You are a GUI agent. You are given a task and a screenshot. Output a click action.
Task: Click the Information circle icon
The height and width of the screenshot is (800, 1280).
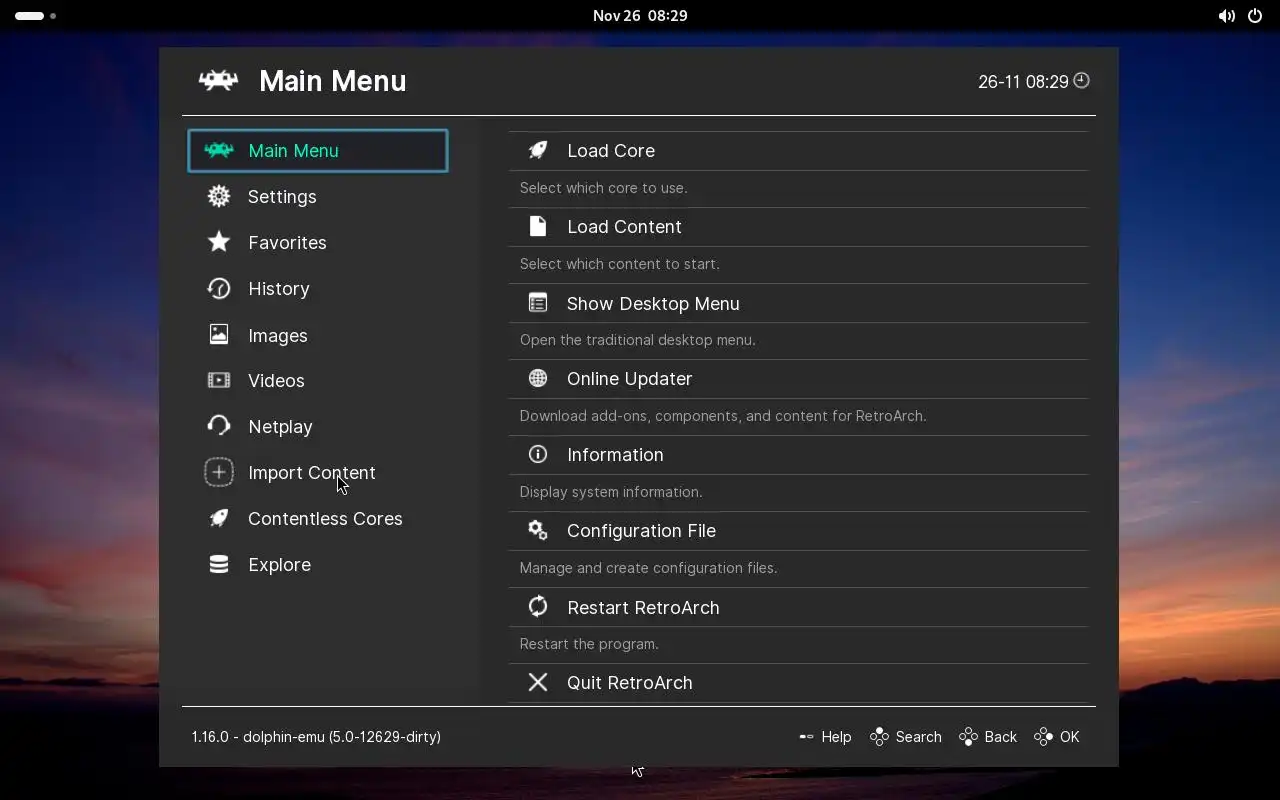tap(538, 454)
